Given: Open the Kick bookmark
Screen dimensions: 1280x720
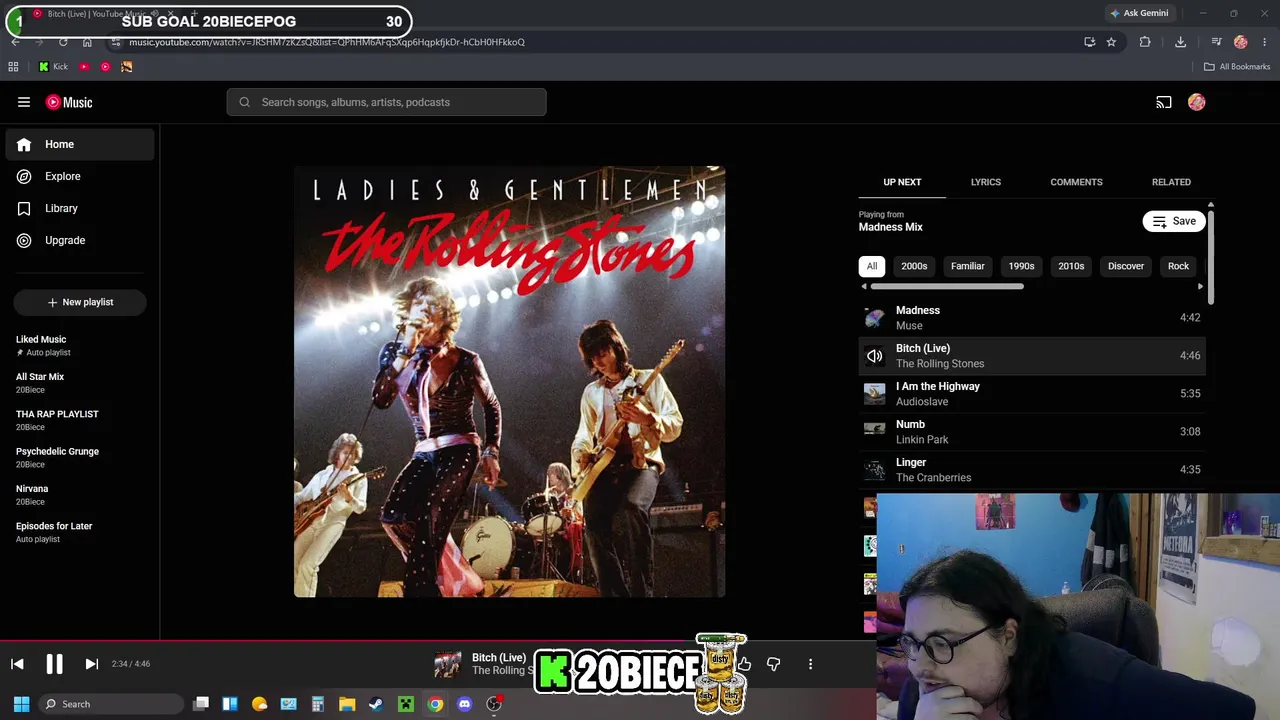Looking at the screenshot, I should (x=53, y=67).
